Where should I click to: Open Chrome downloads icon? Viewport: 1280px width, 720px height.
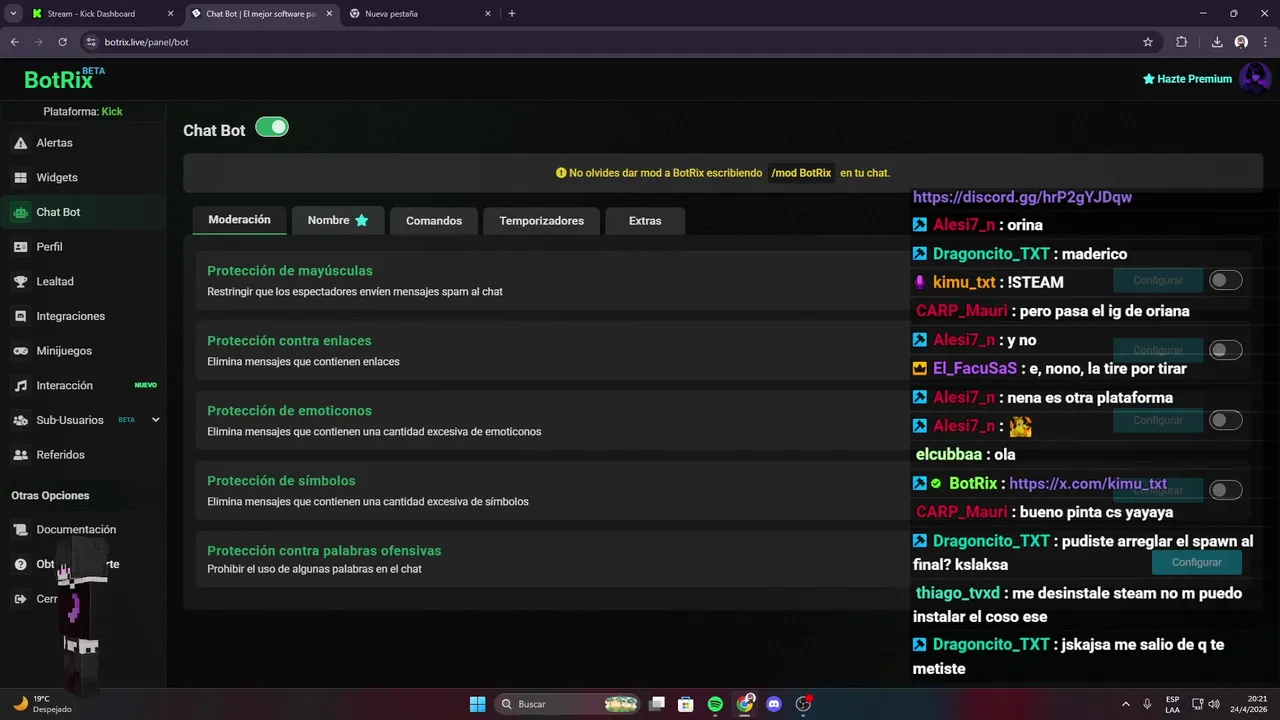[1217, 42]
